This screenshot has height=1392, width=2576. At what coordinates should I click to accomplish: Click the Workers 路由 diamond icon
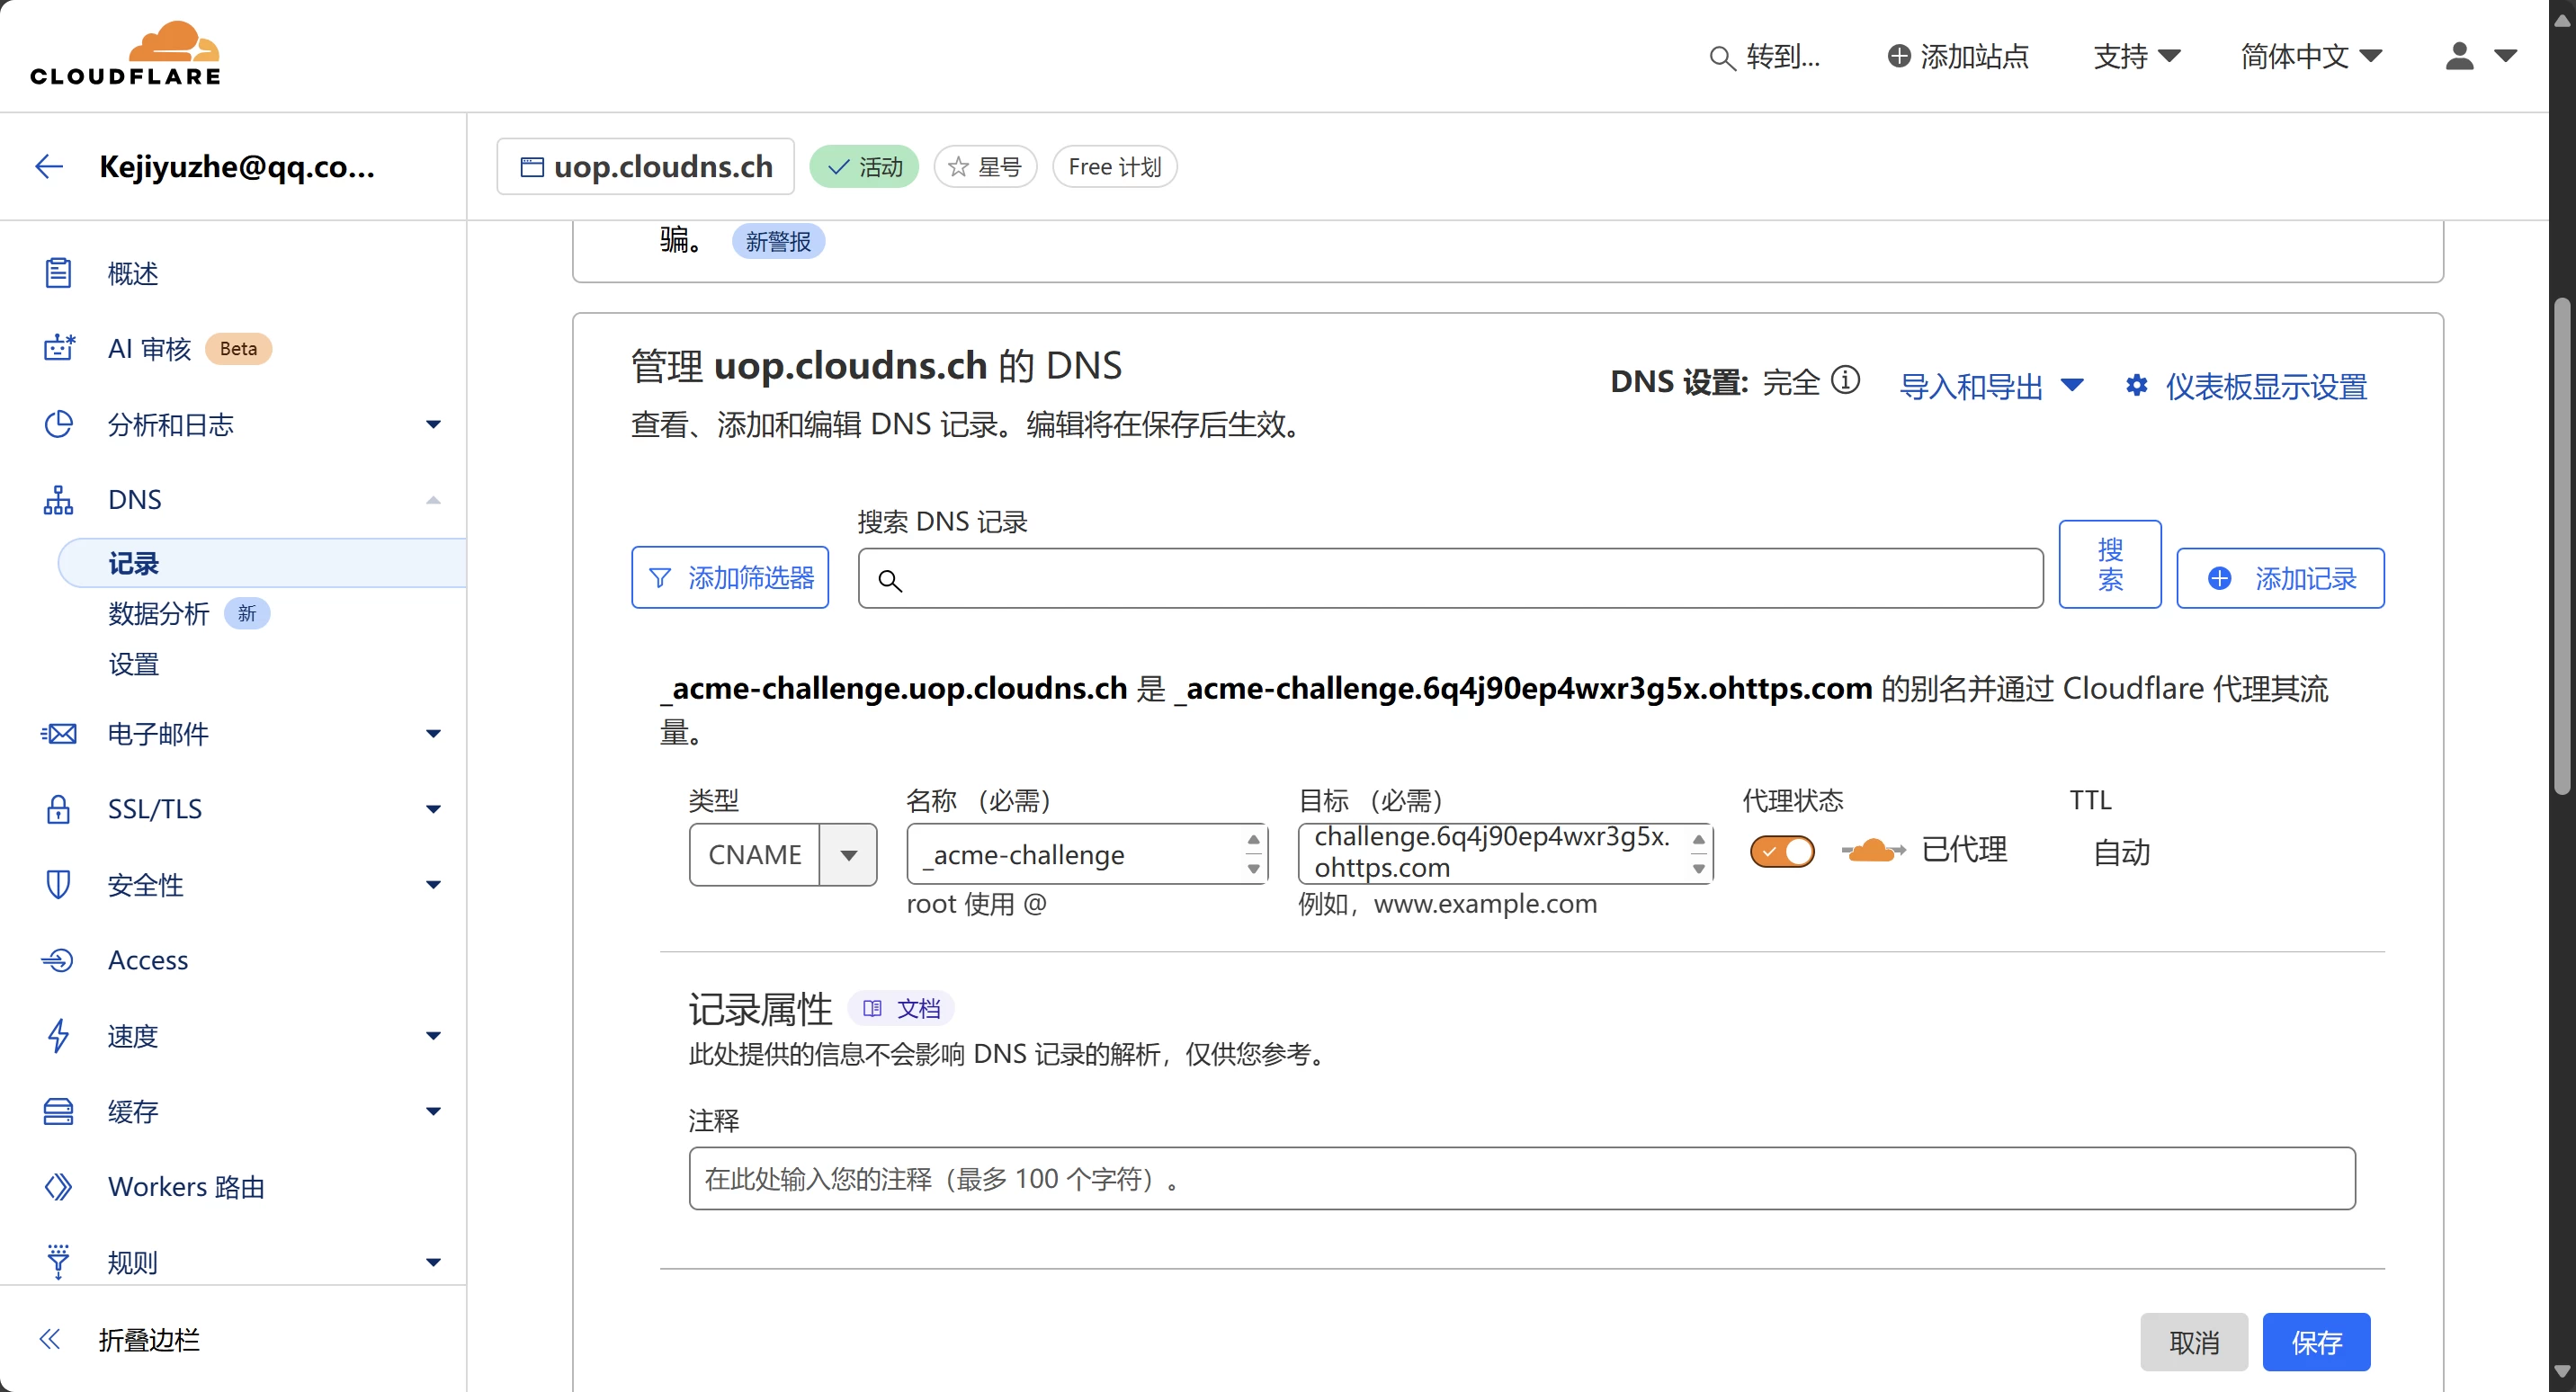pos(58,1186)
